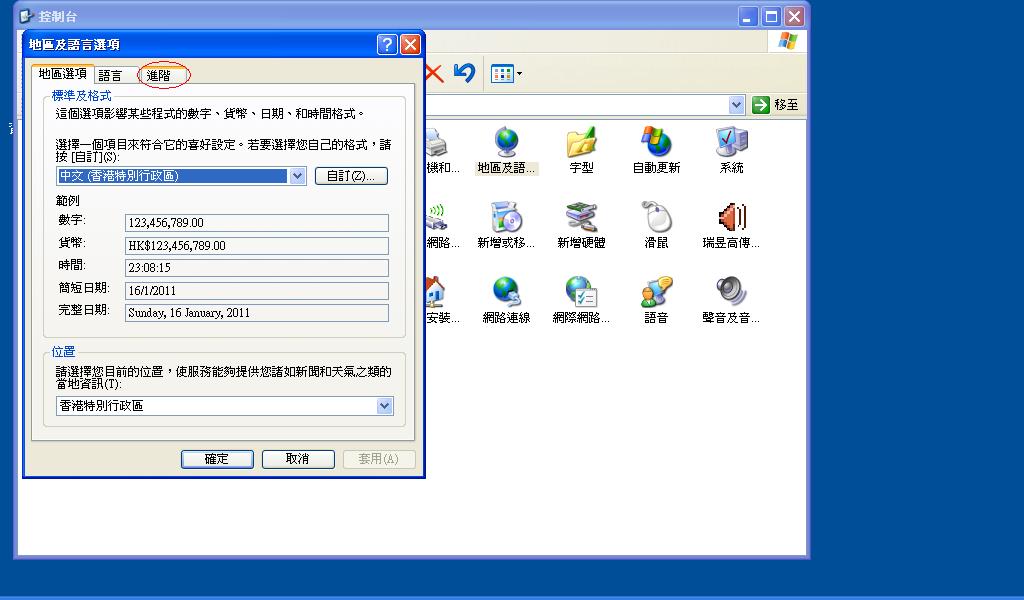This screenshot has width=1024, height=600.
Task: Minimize the 控制台 window
Action: (748, 16)
